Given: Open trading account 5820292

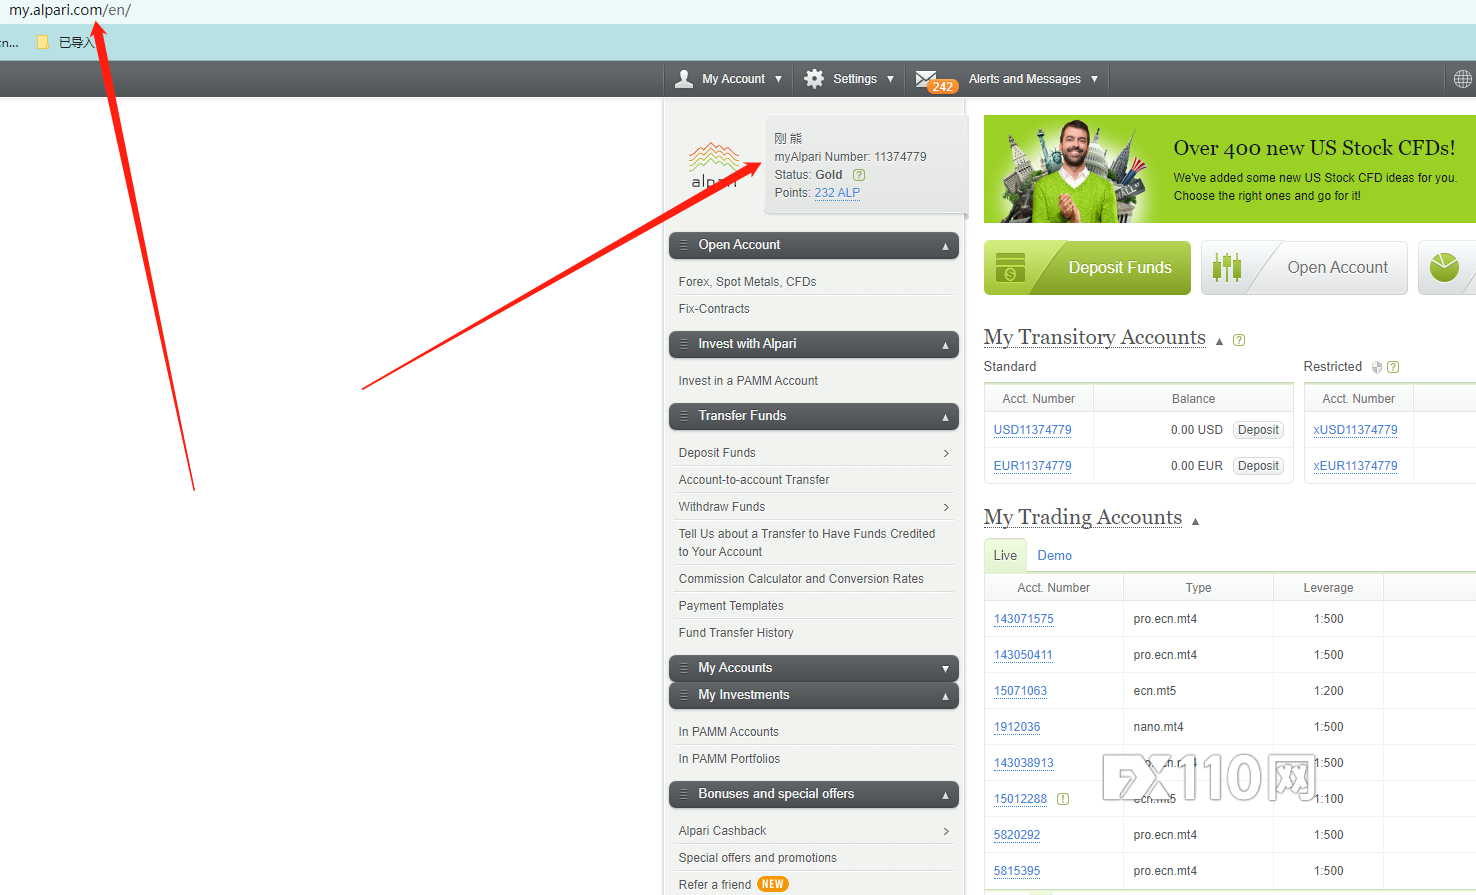Looking at the screenshot, I should [1016, 835].
